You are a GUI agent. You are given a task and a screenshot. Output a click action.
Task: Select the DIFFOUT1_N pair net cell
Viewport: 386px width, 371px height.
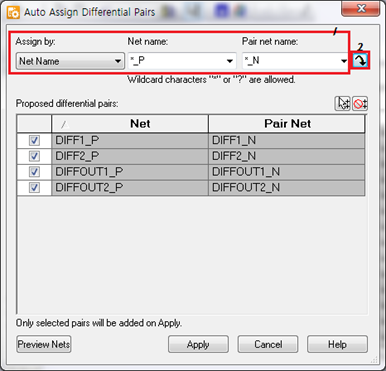(287, 172)
